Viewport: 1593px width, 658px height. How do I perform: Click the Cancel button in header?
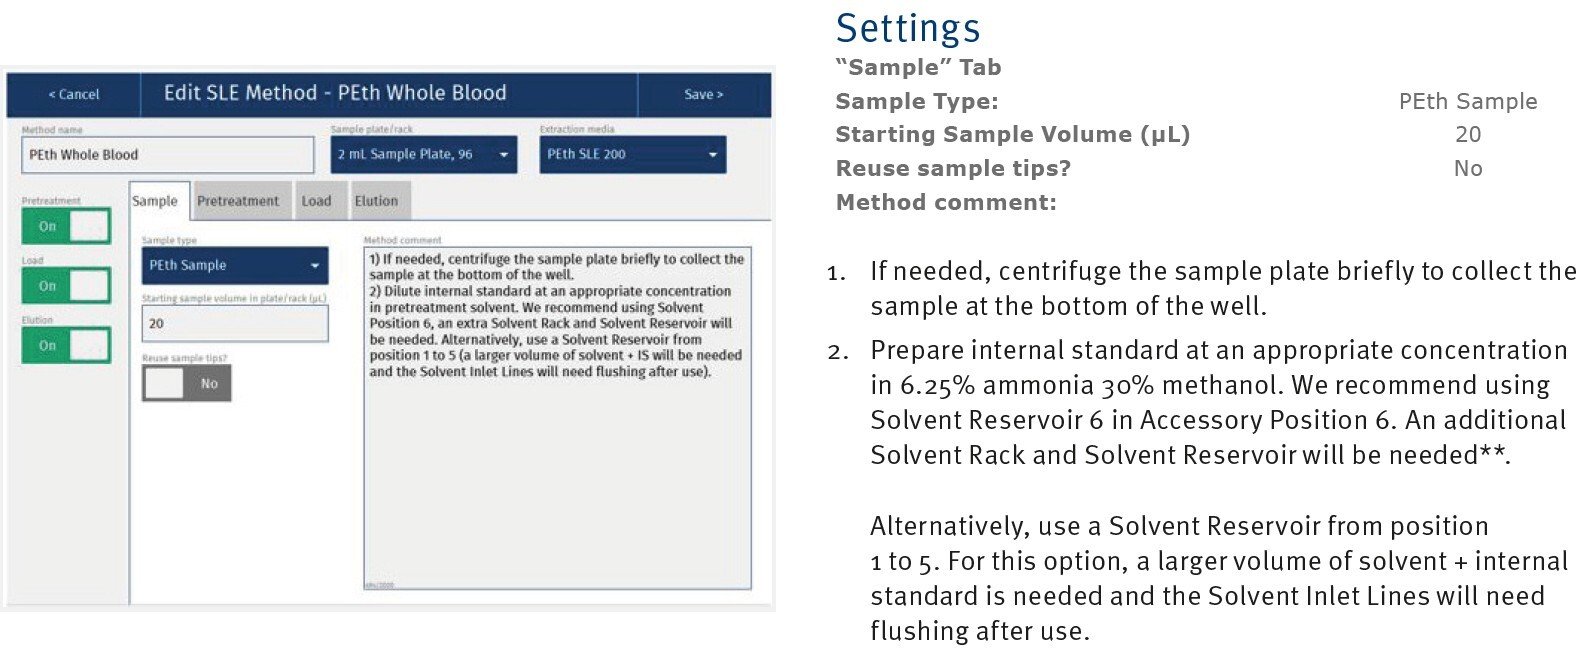point(74,95)
